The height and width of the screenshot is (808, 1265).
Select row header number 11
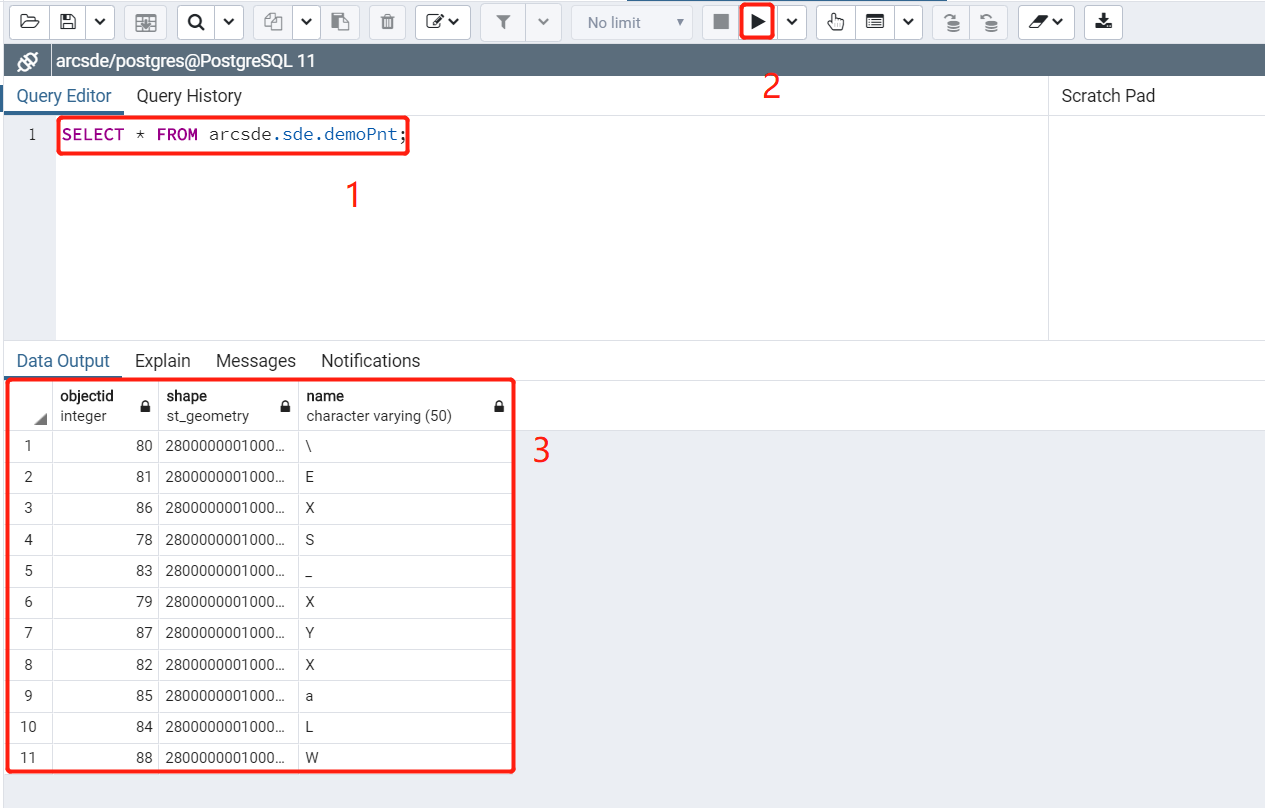coord(30,758)
